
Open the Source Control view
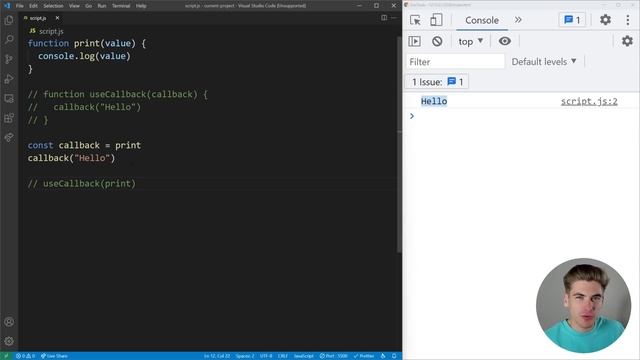tap(9, 59)
